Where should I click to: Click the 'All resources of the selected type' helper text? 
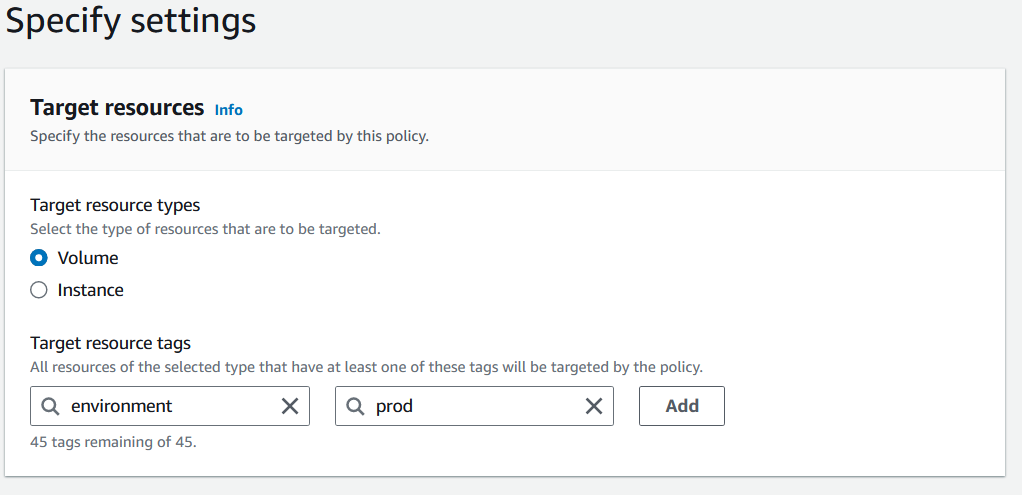(366, 367)
